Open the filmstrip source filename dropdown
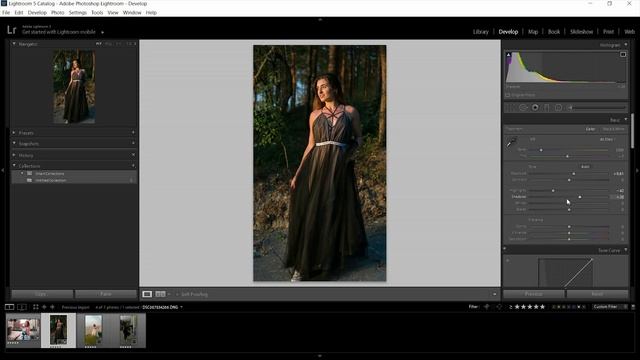 181,307
